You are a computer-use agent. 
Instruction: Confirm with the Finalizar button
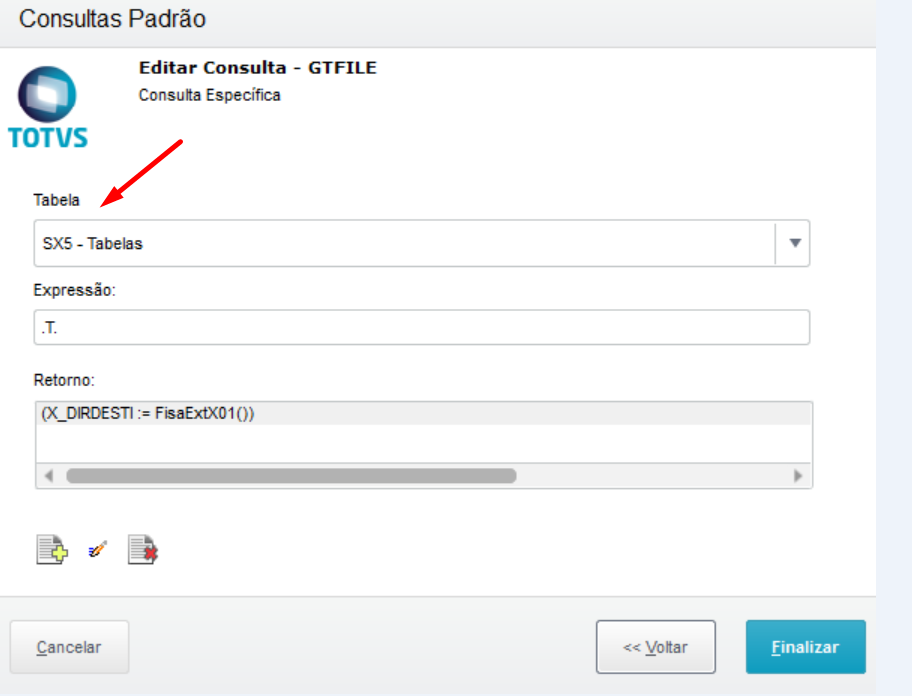(806, 647)
